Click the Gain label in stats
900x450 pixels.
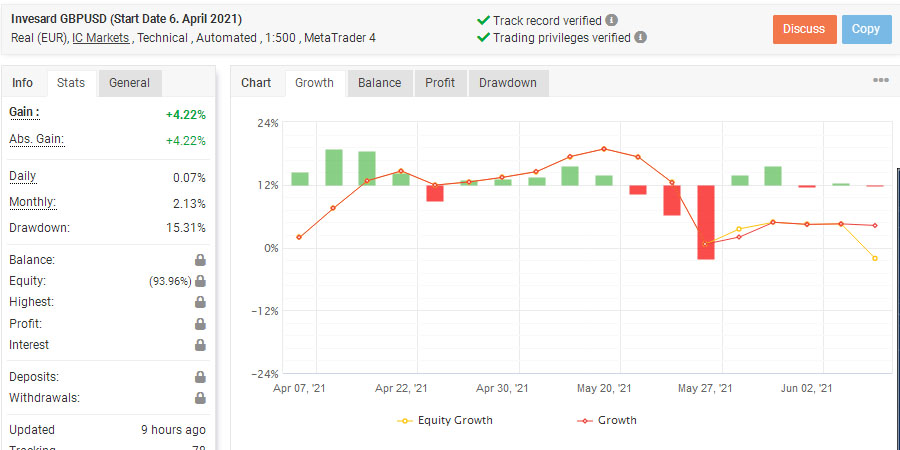pyautogui.click(x=25, y=113)
